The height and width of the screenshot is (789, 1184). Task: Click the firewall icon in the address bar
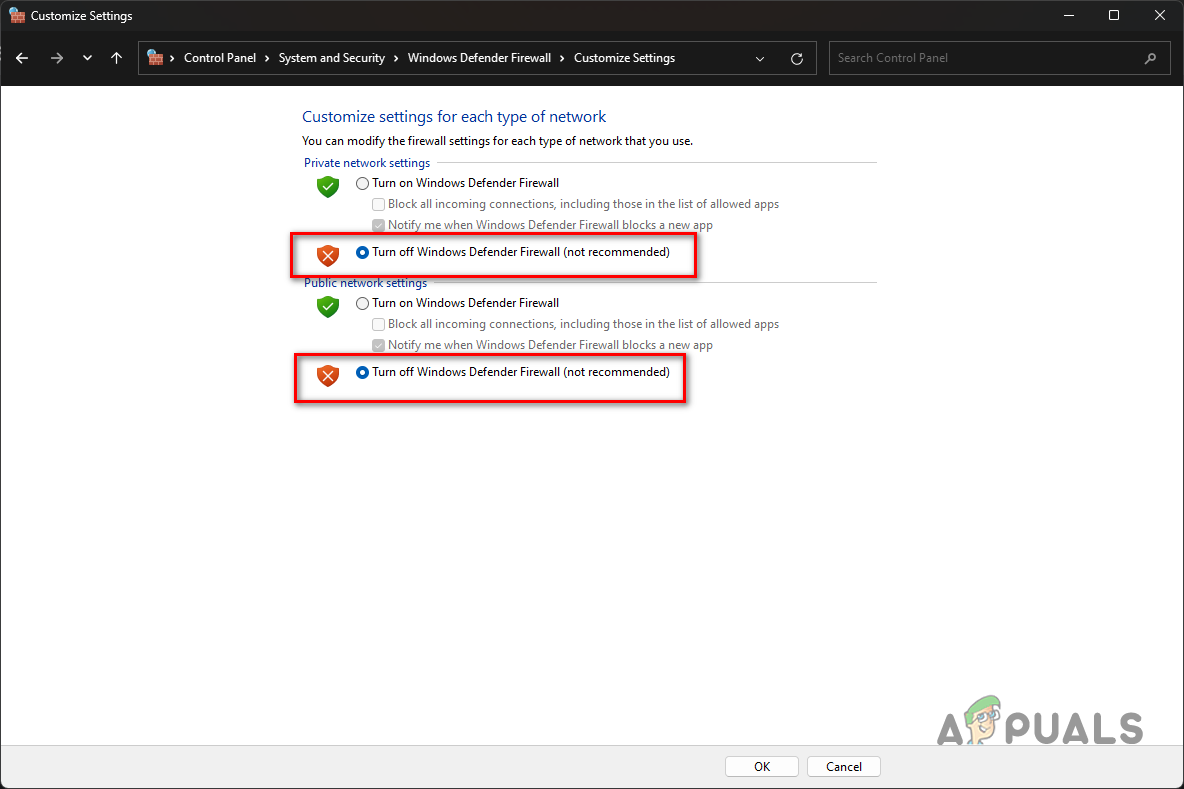[155, 58]
